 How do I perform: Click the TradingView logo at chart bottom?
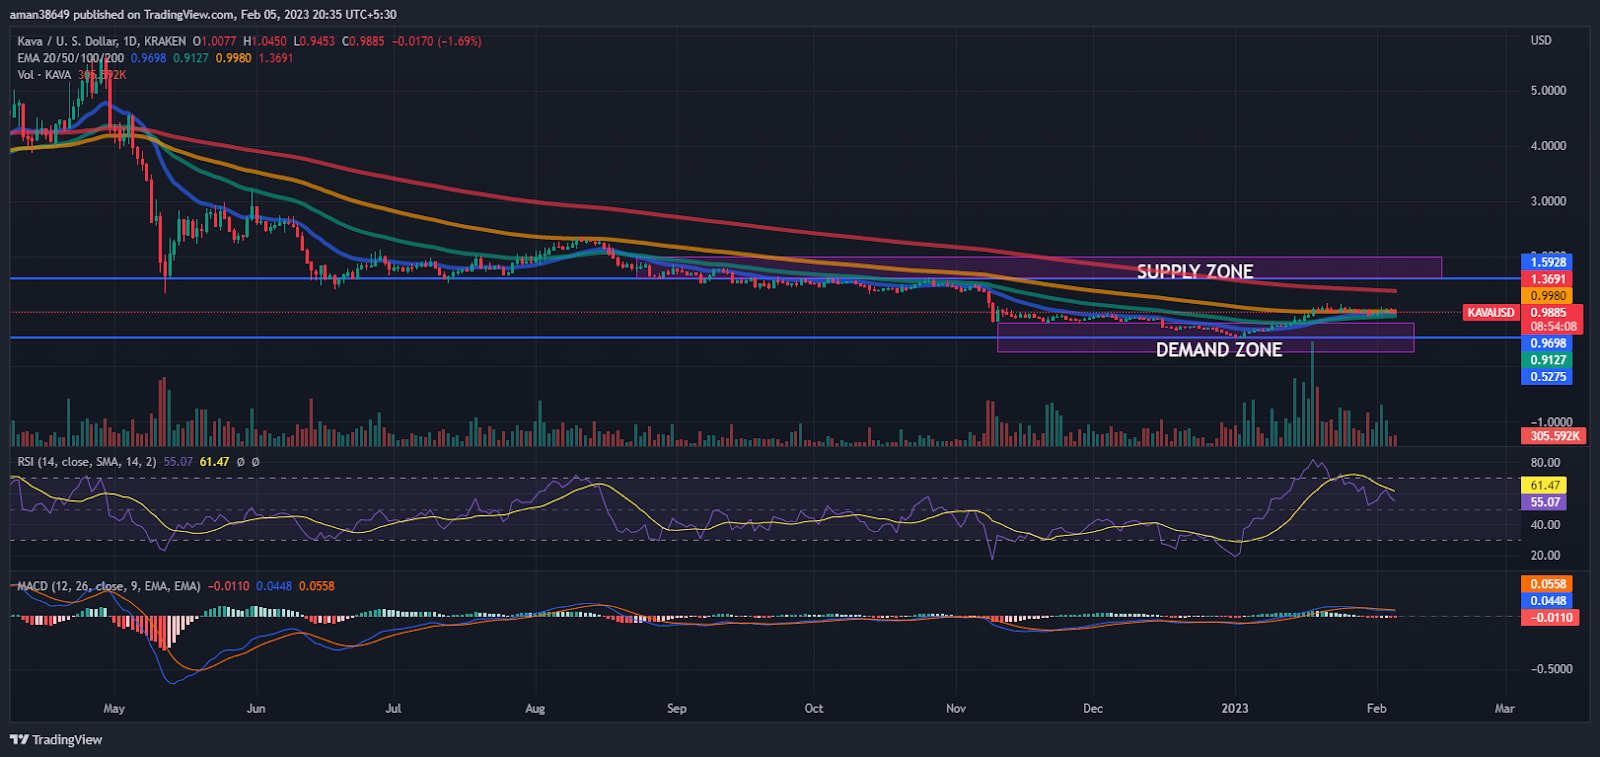click(56, 740)
